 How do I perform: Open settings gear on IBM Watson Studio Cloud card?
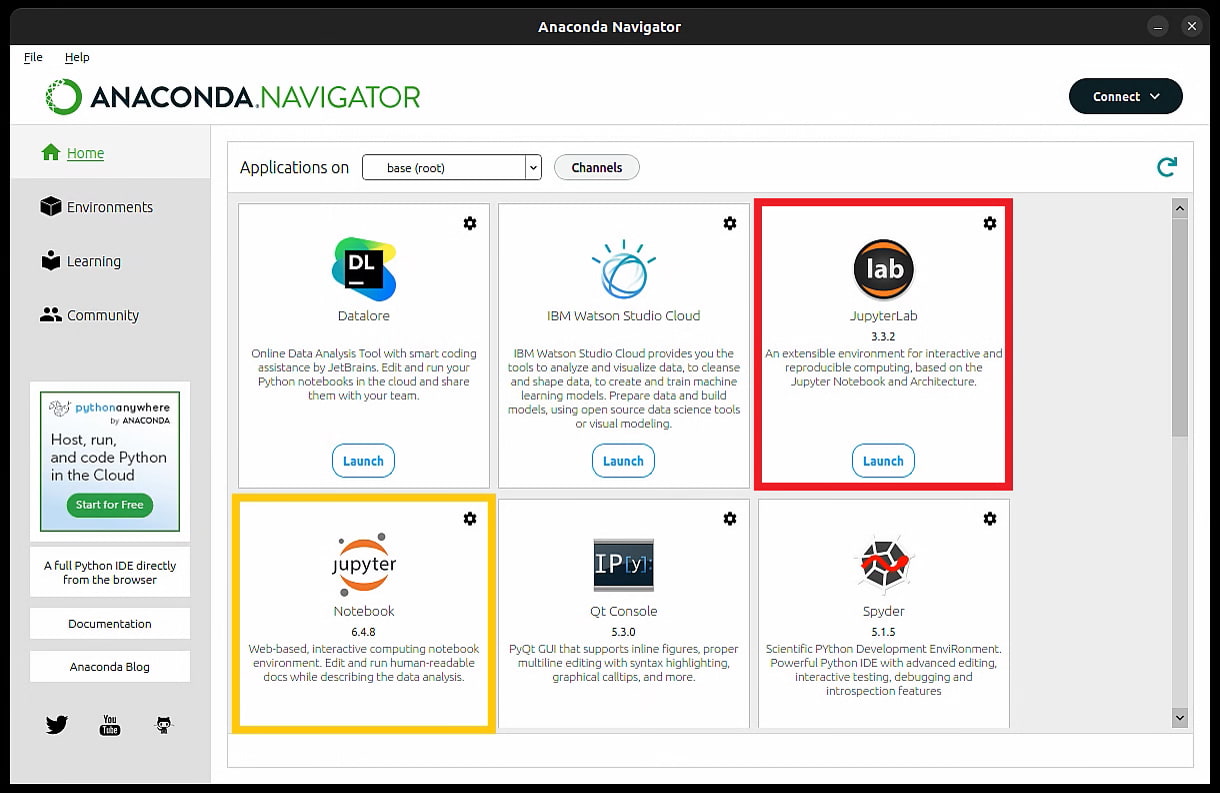pos(730,223)
